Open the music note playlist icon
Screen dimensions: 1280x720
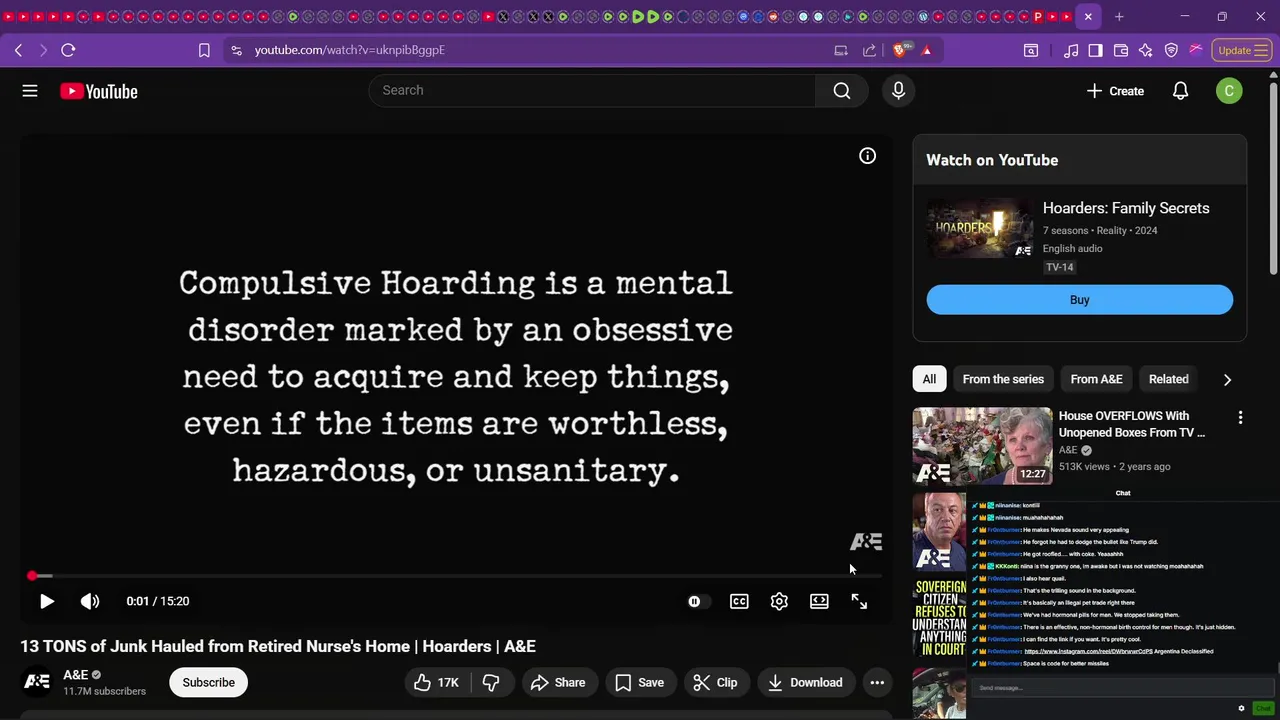[1071, 50]
